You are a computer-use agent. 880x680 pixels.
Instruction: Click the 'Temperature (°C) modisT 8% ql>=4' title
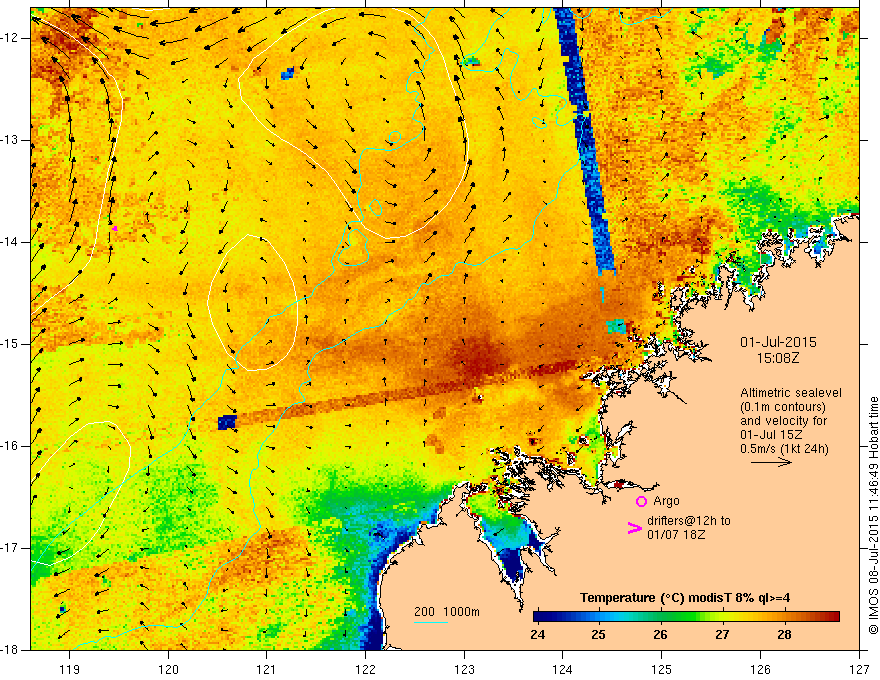[x=685, y=598]
